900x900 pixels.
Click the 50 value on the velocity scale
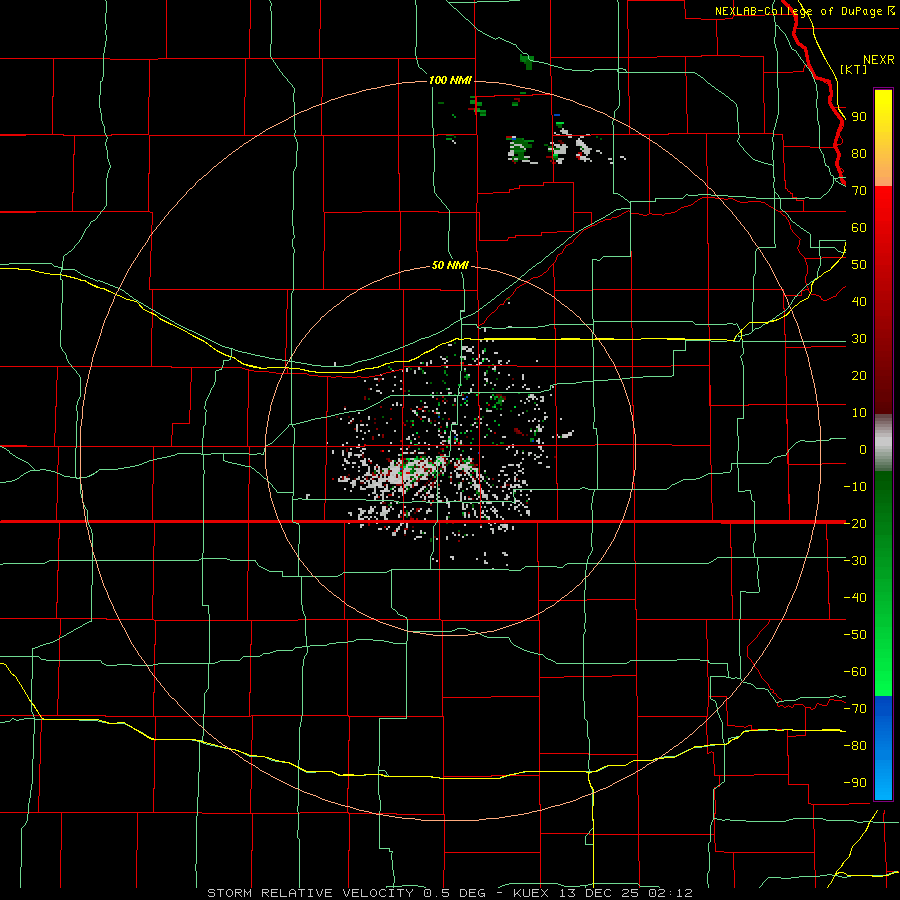859,265
